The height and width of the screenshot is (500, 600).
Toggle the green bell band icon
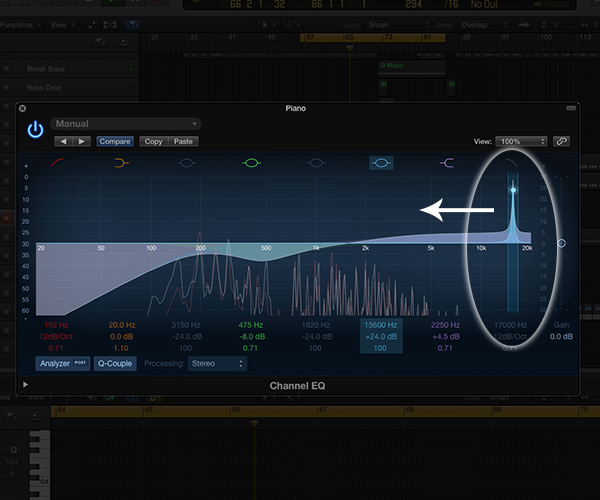[x=251, y=163]
